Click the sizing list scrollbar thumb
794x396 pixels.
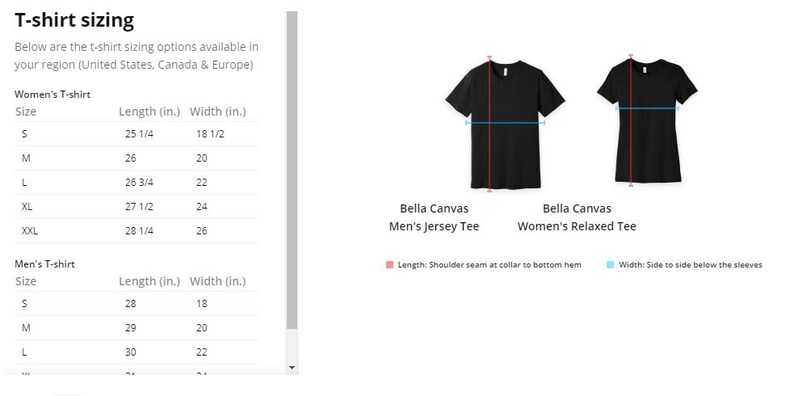pyautogui.click(x=292, y=170)
